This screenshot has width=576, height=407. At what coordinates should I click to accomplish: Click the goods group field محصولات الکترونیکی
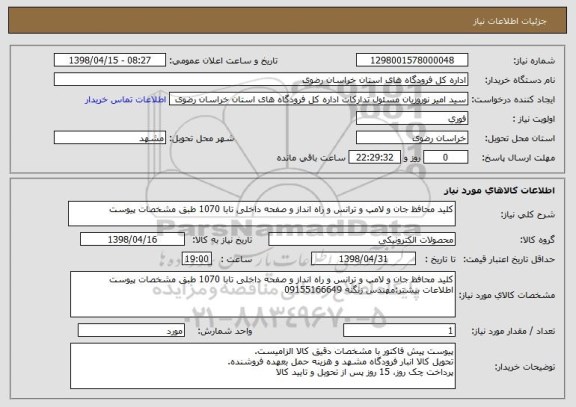[x=362, y=239]
